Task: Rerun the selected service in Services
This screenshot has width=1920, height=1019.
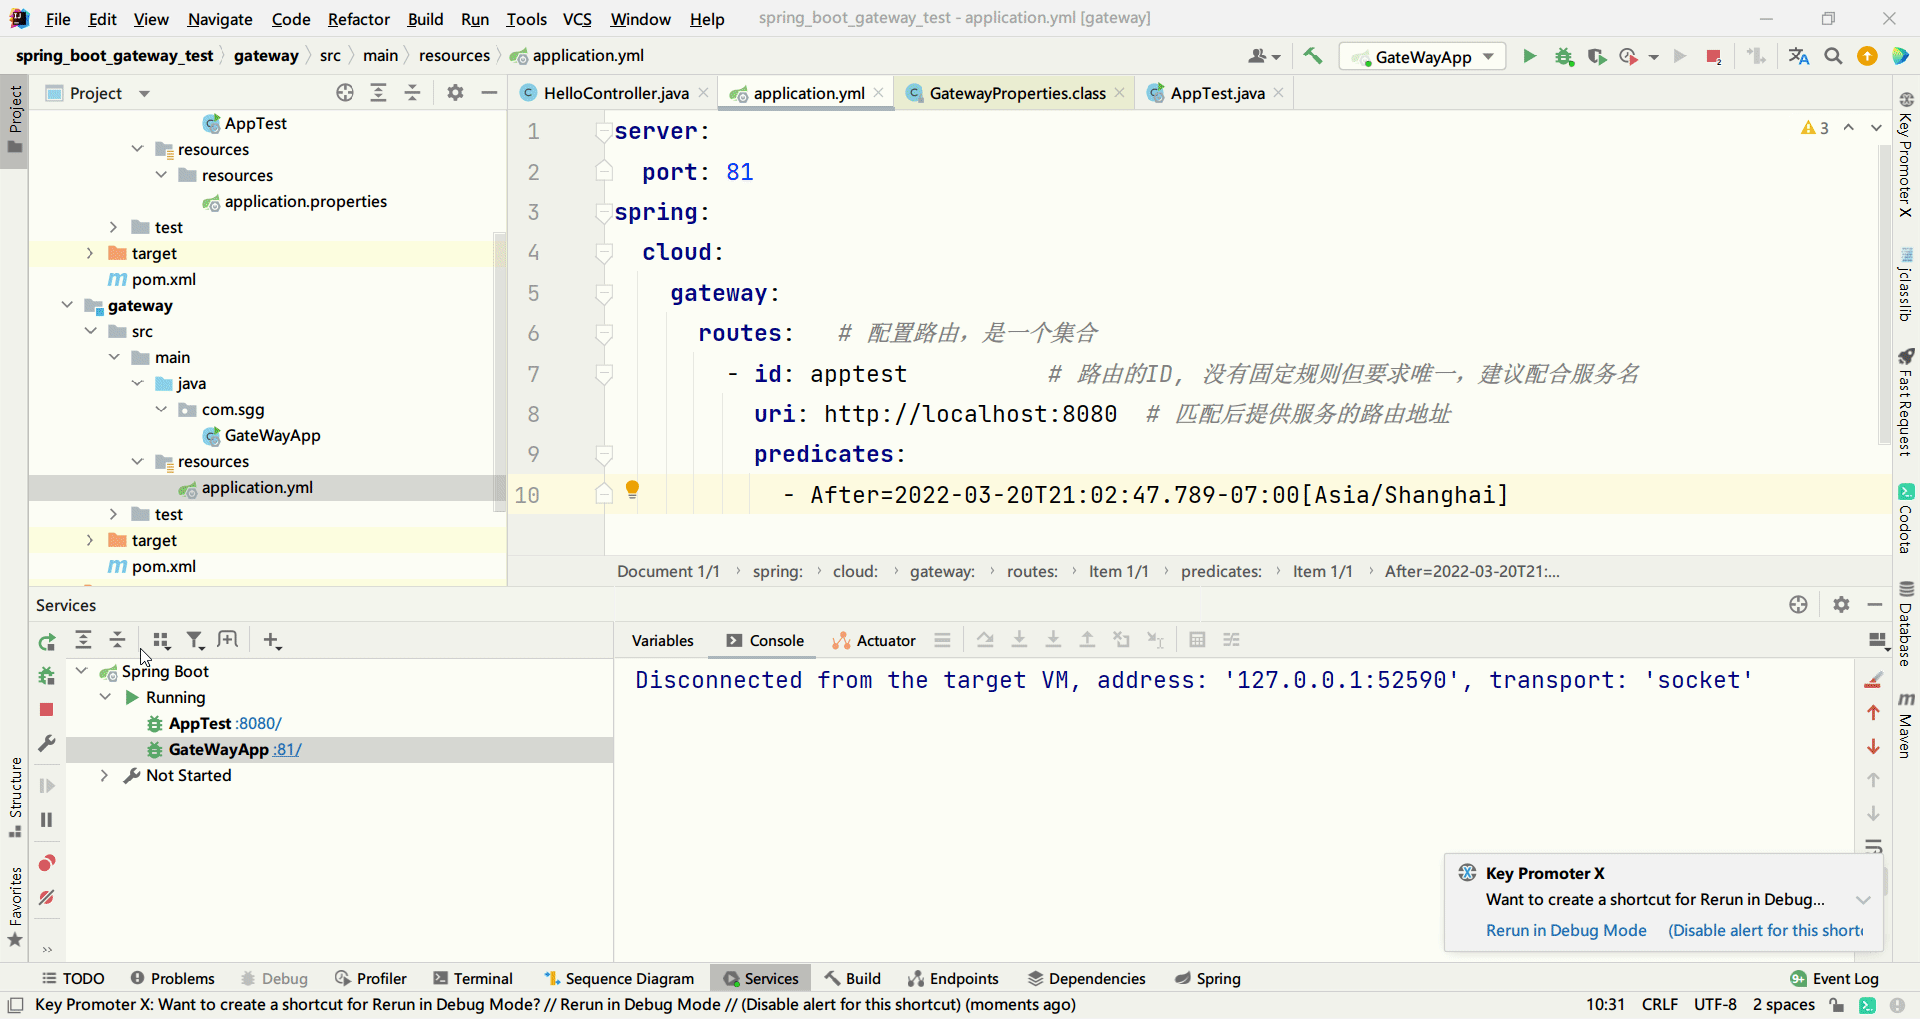Action: pyautogui.click(x=47, y=641)
